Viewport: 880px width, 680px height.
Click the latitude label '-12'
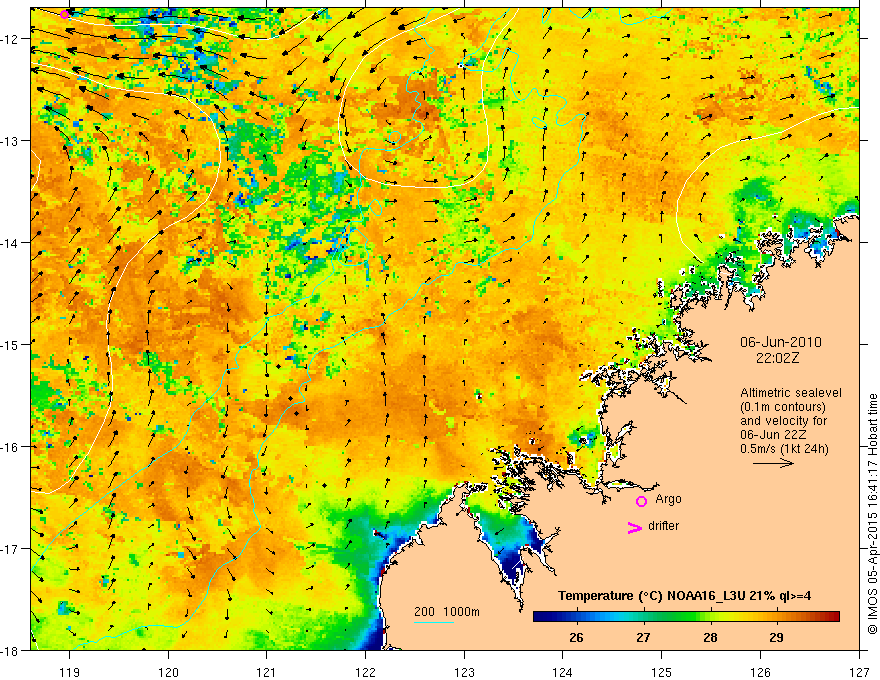tap(11, 39)
